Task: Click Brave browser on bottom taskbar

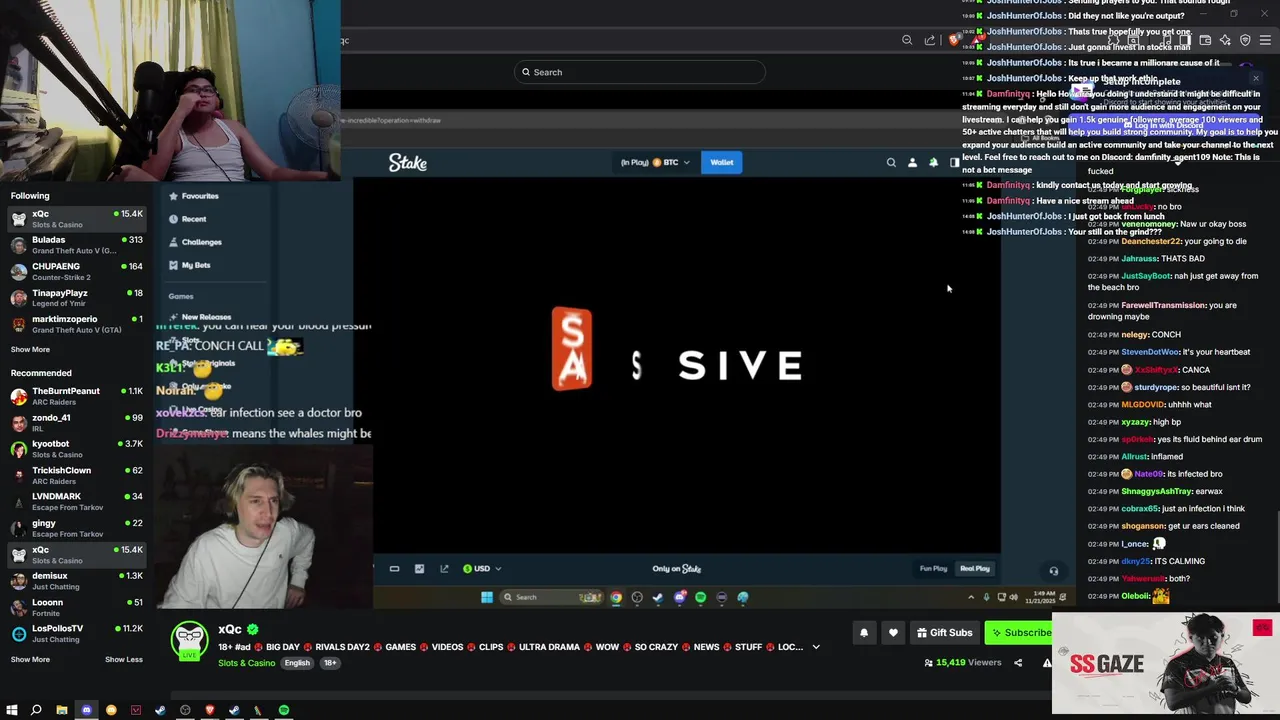Action: [x=210, y=710]
